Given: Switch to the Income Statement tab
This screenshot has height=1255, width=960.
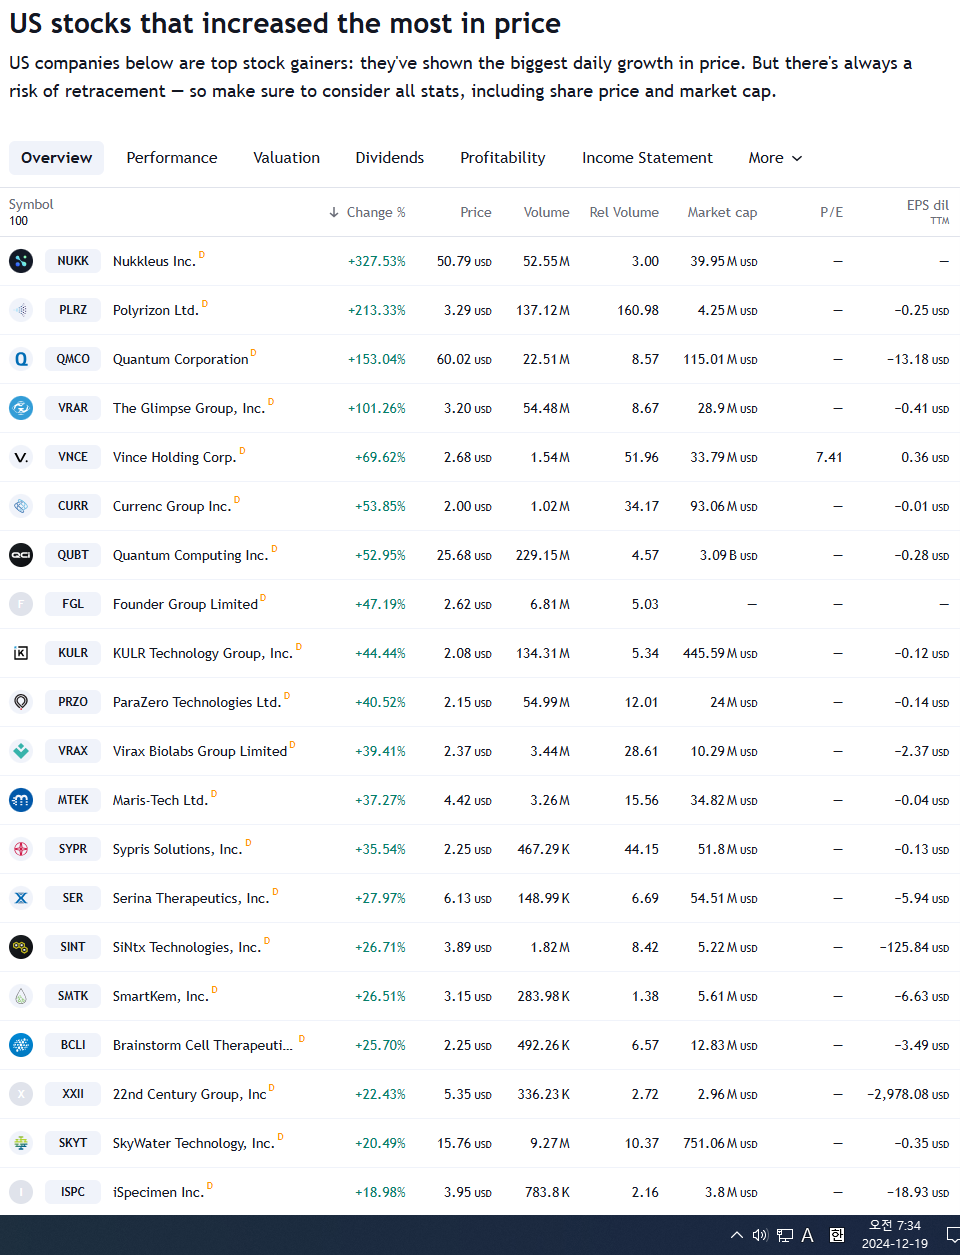Looking at the screenshot, I should click(x=647, y=158).
